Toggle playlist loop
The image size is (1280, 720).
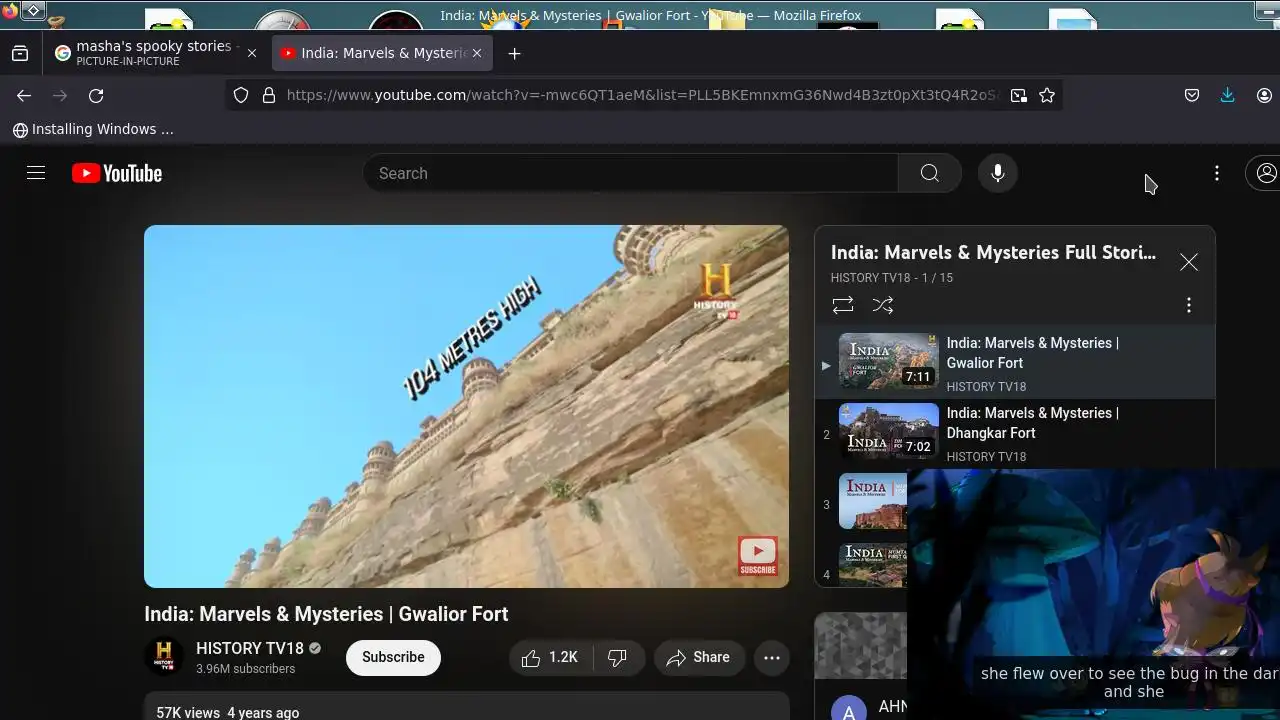coord(843,305)
